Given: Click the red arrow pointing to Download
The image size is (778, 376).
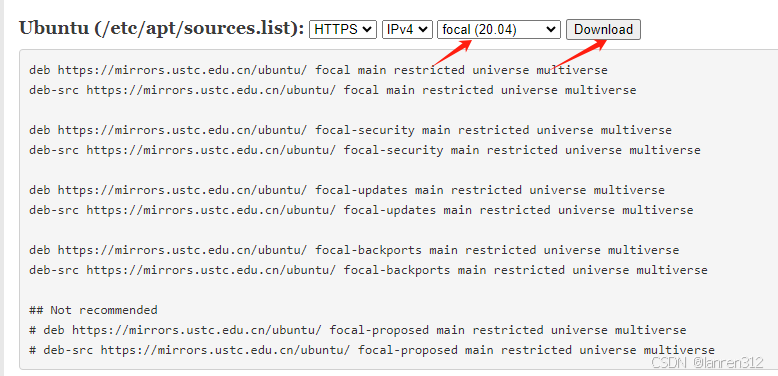Looking at the screenshot, I should [581, 53].
